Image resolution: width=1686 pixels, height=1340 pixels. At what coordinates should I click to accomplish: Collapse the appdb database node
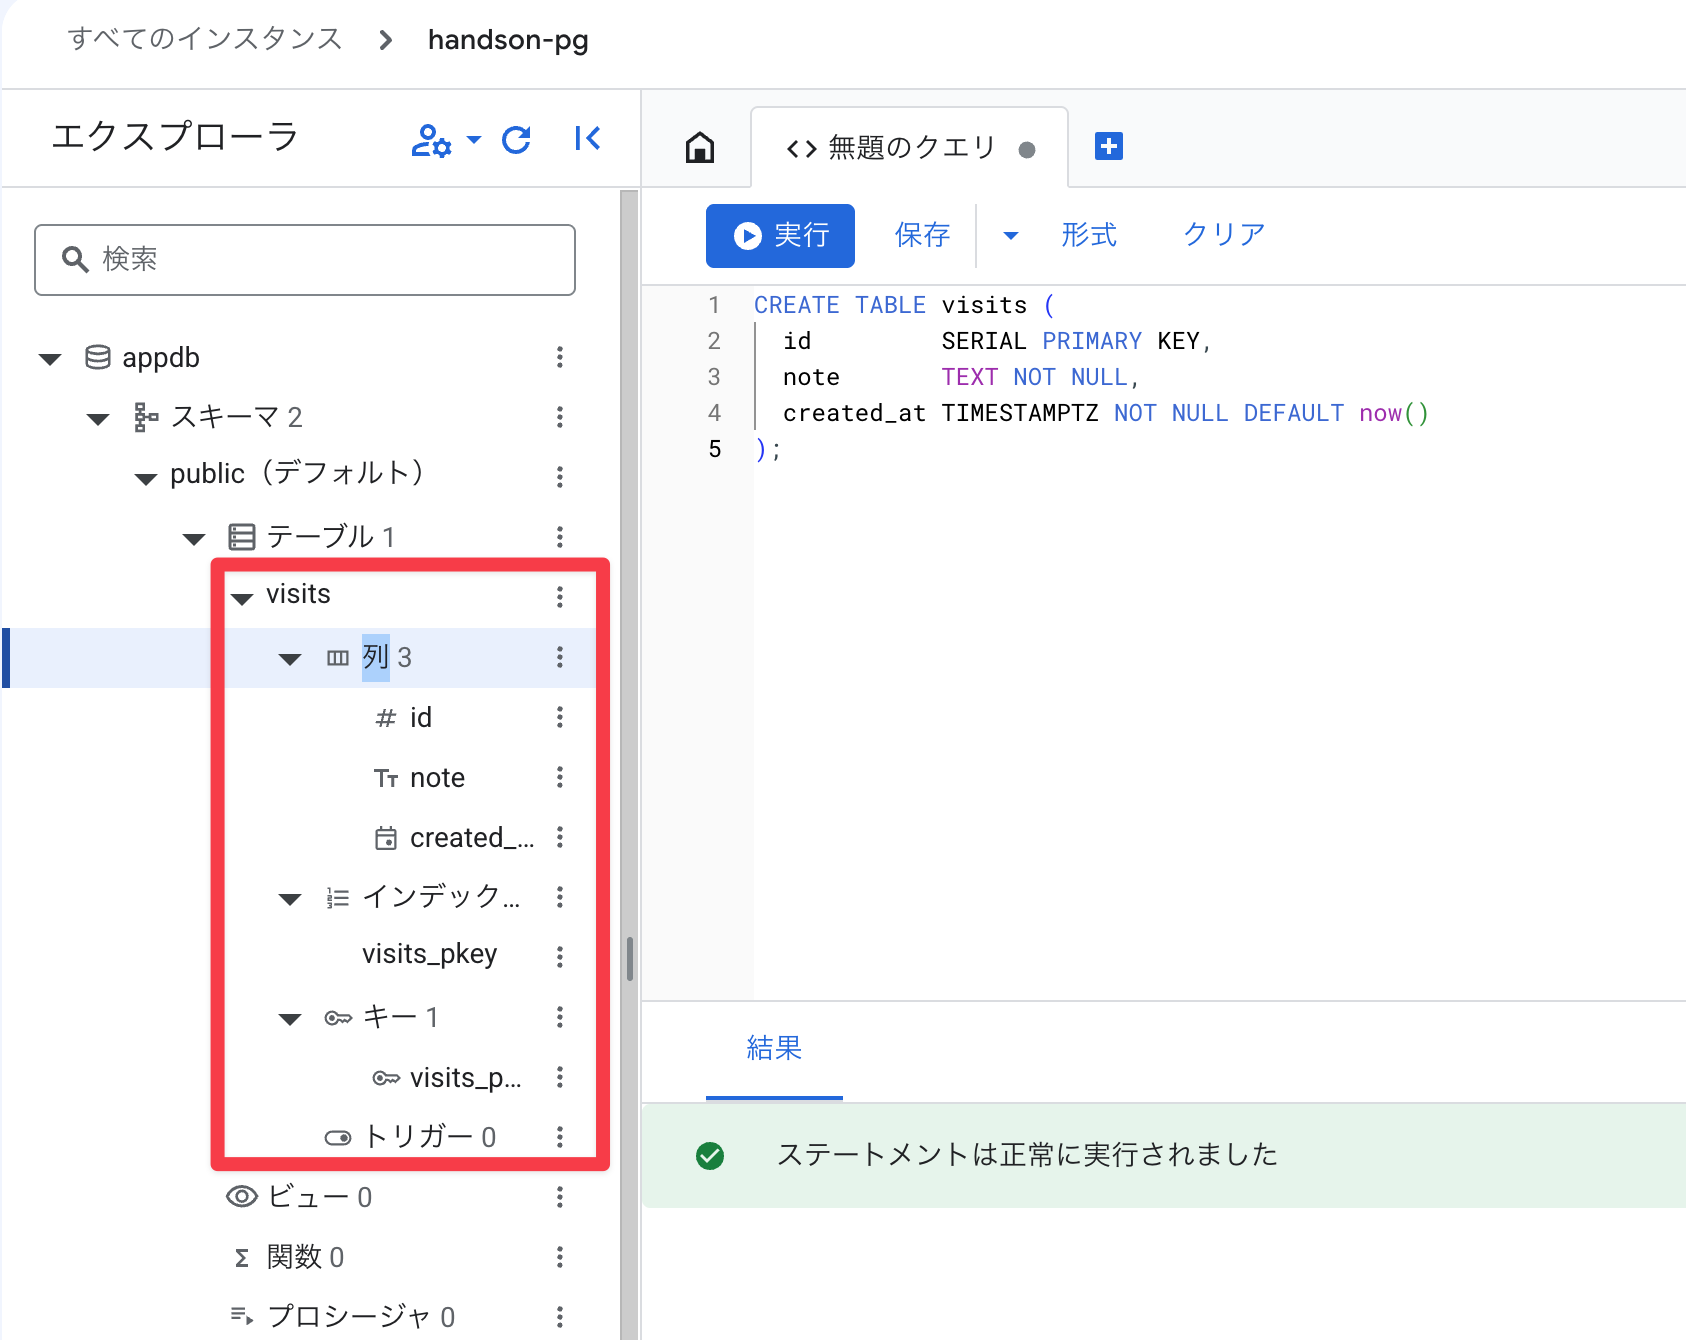pyautogui.click(x=50, y=359)
